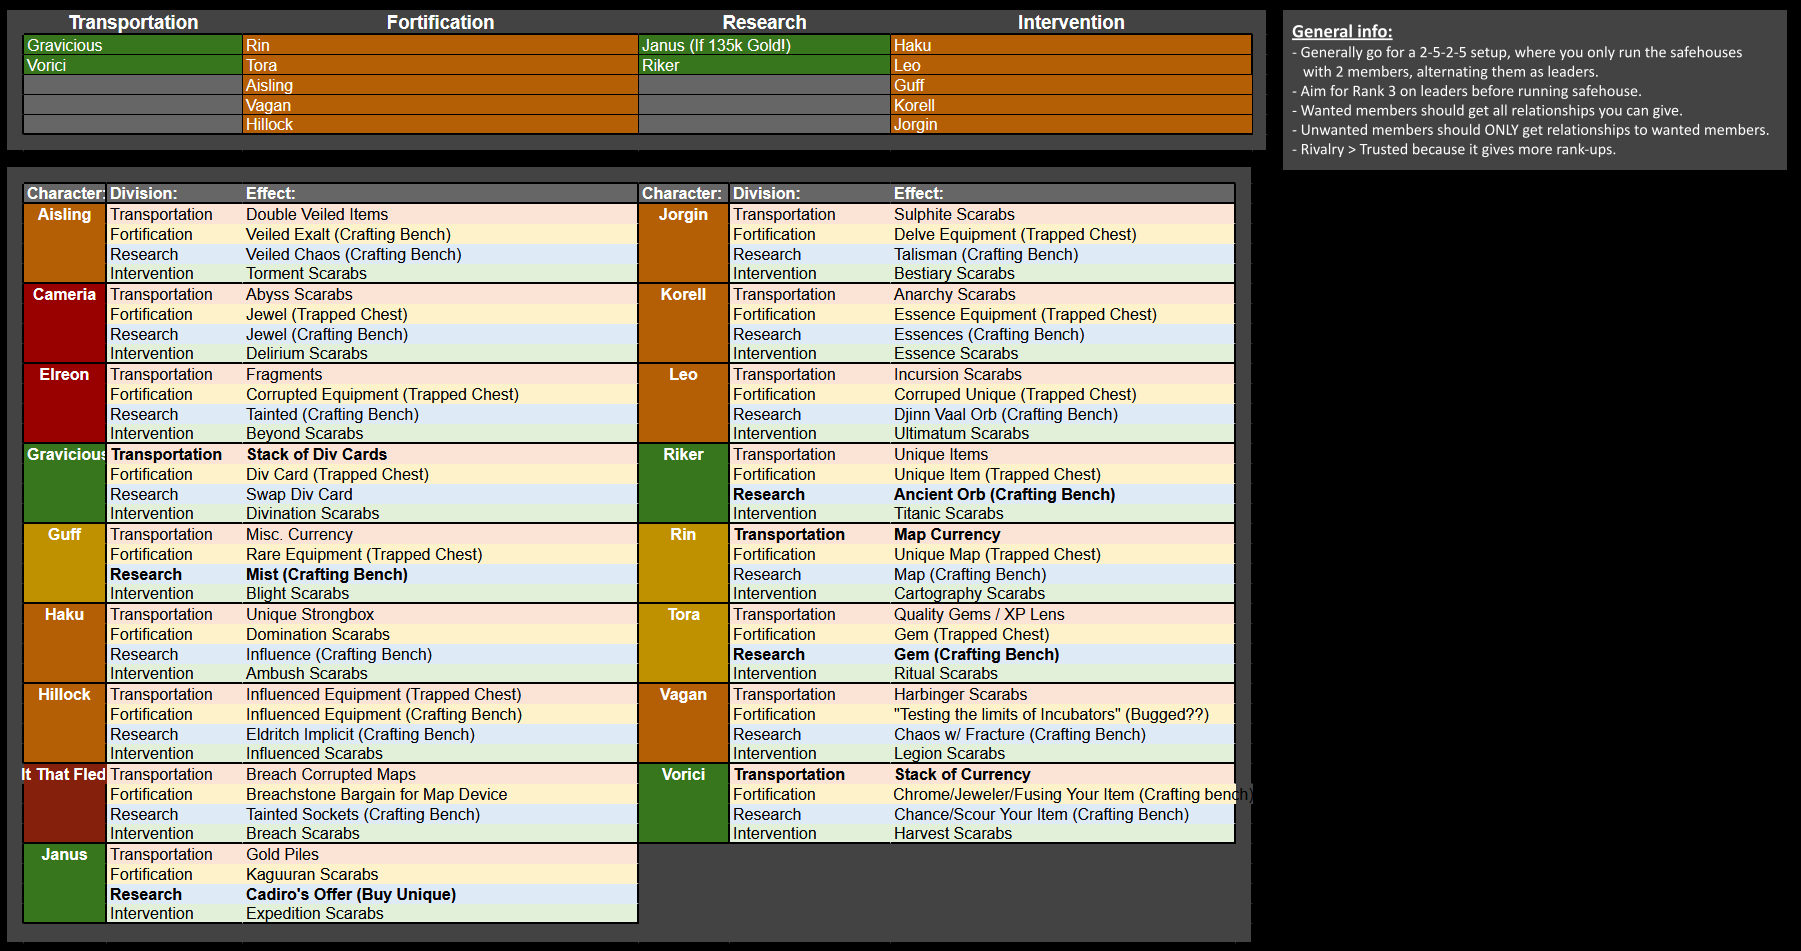Click 'Breachstone Bargain for Map Device' cell
The image size is (1801, 951).
point(440,794)
